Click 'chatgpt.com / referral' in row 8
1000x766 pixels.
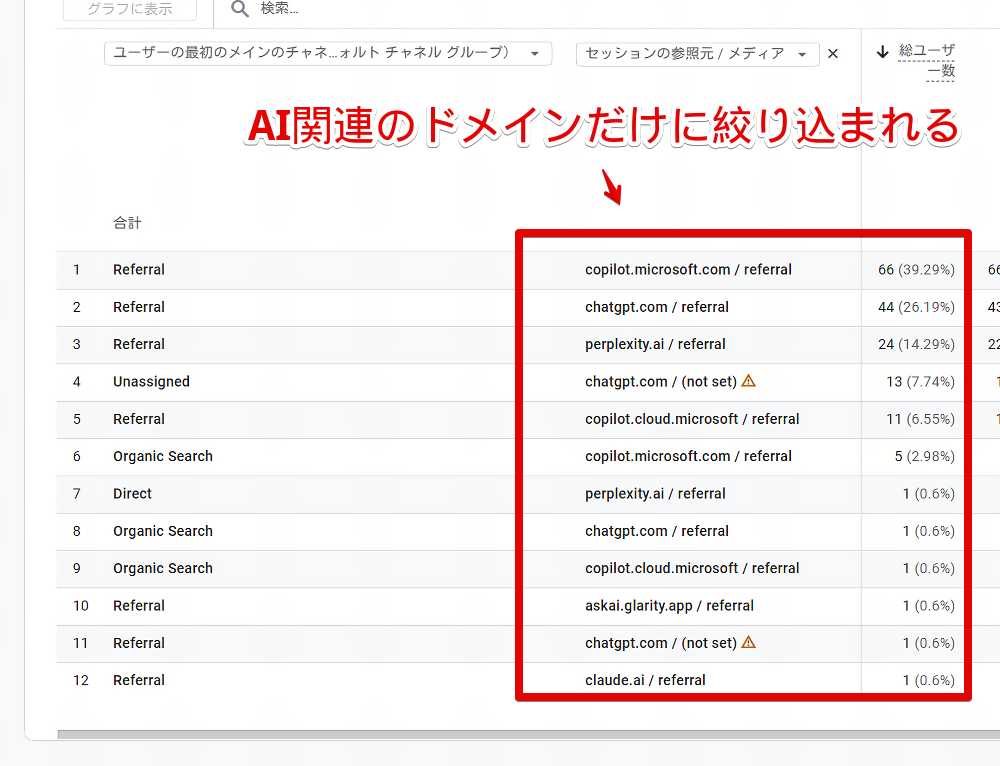point(656,531)
